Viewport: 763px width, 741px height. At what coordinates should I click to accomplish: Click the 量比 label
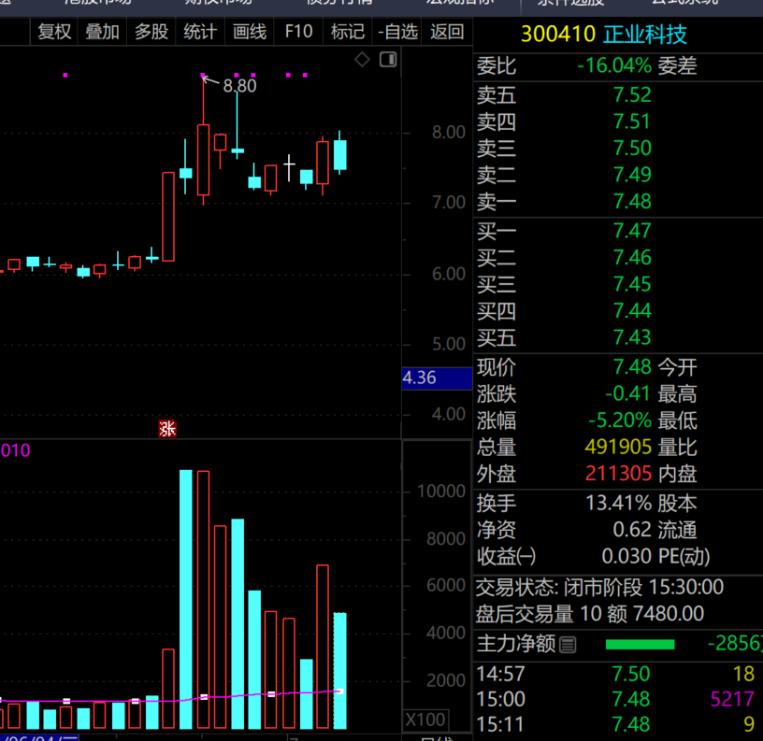tap(677, 447)
